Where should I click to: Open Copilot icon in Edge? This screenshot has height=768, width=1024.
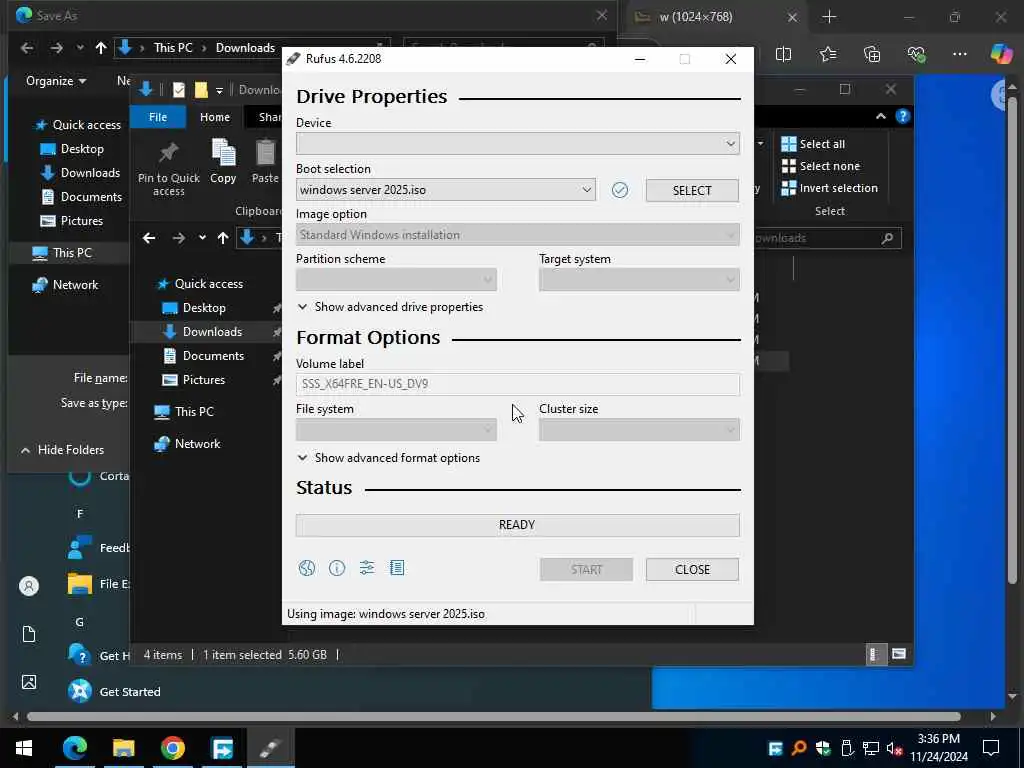pos(1000,54)
